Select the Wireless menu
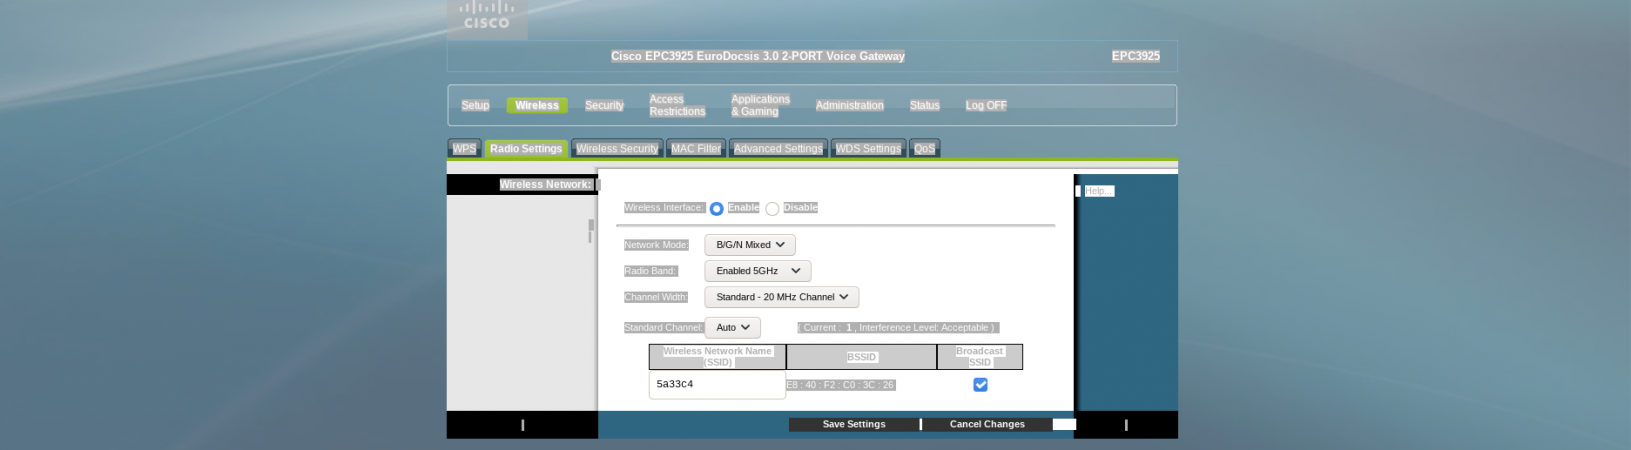Image resolution: width=1631 pixels, height=450 pixels. pyautogui.click(x=537, y=105)
